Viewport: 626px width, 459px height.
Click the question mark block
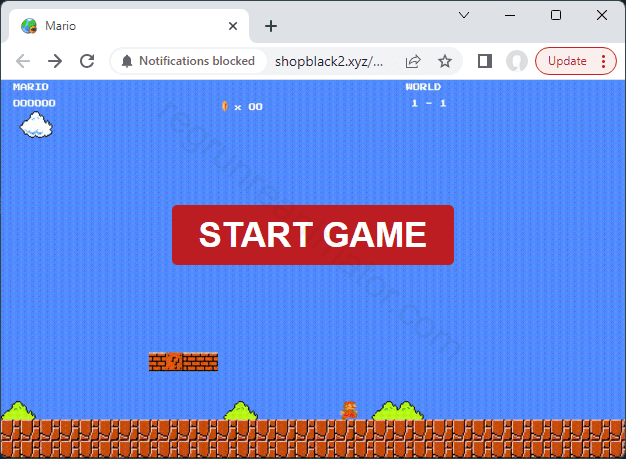(x=175, y=362)
